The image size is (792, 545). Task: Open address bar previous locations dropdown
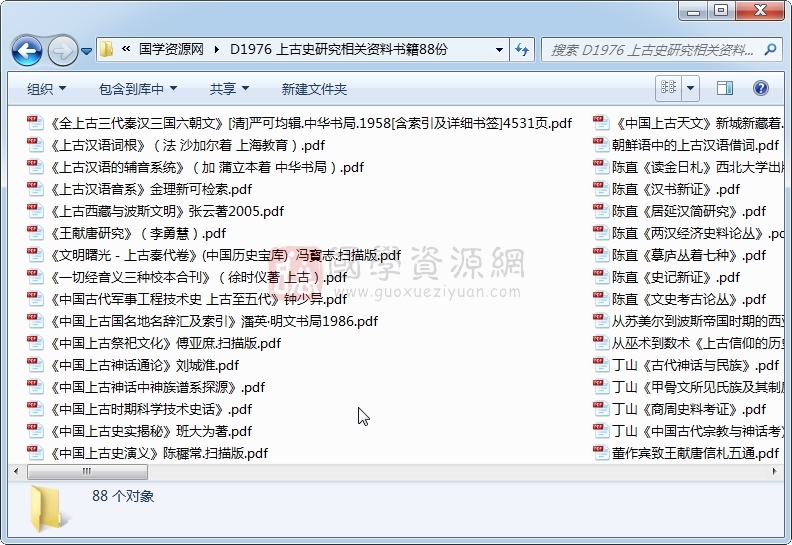[x=499, y=50]
